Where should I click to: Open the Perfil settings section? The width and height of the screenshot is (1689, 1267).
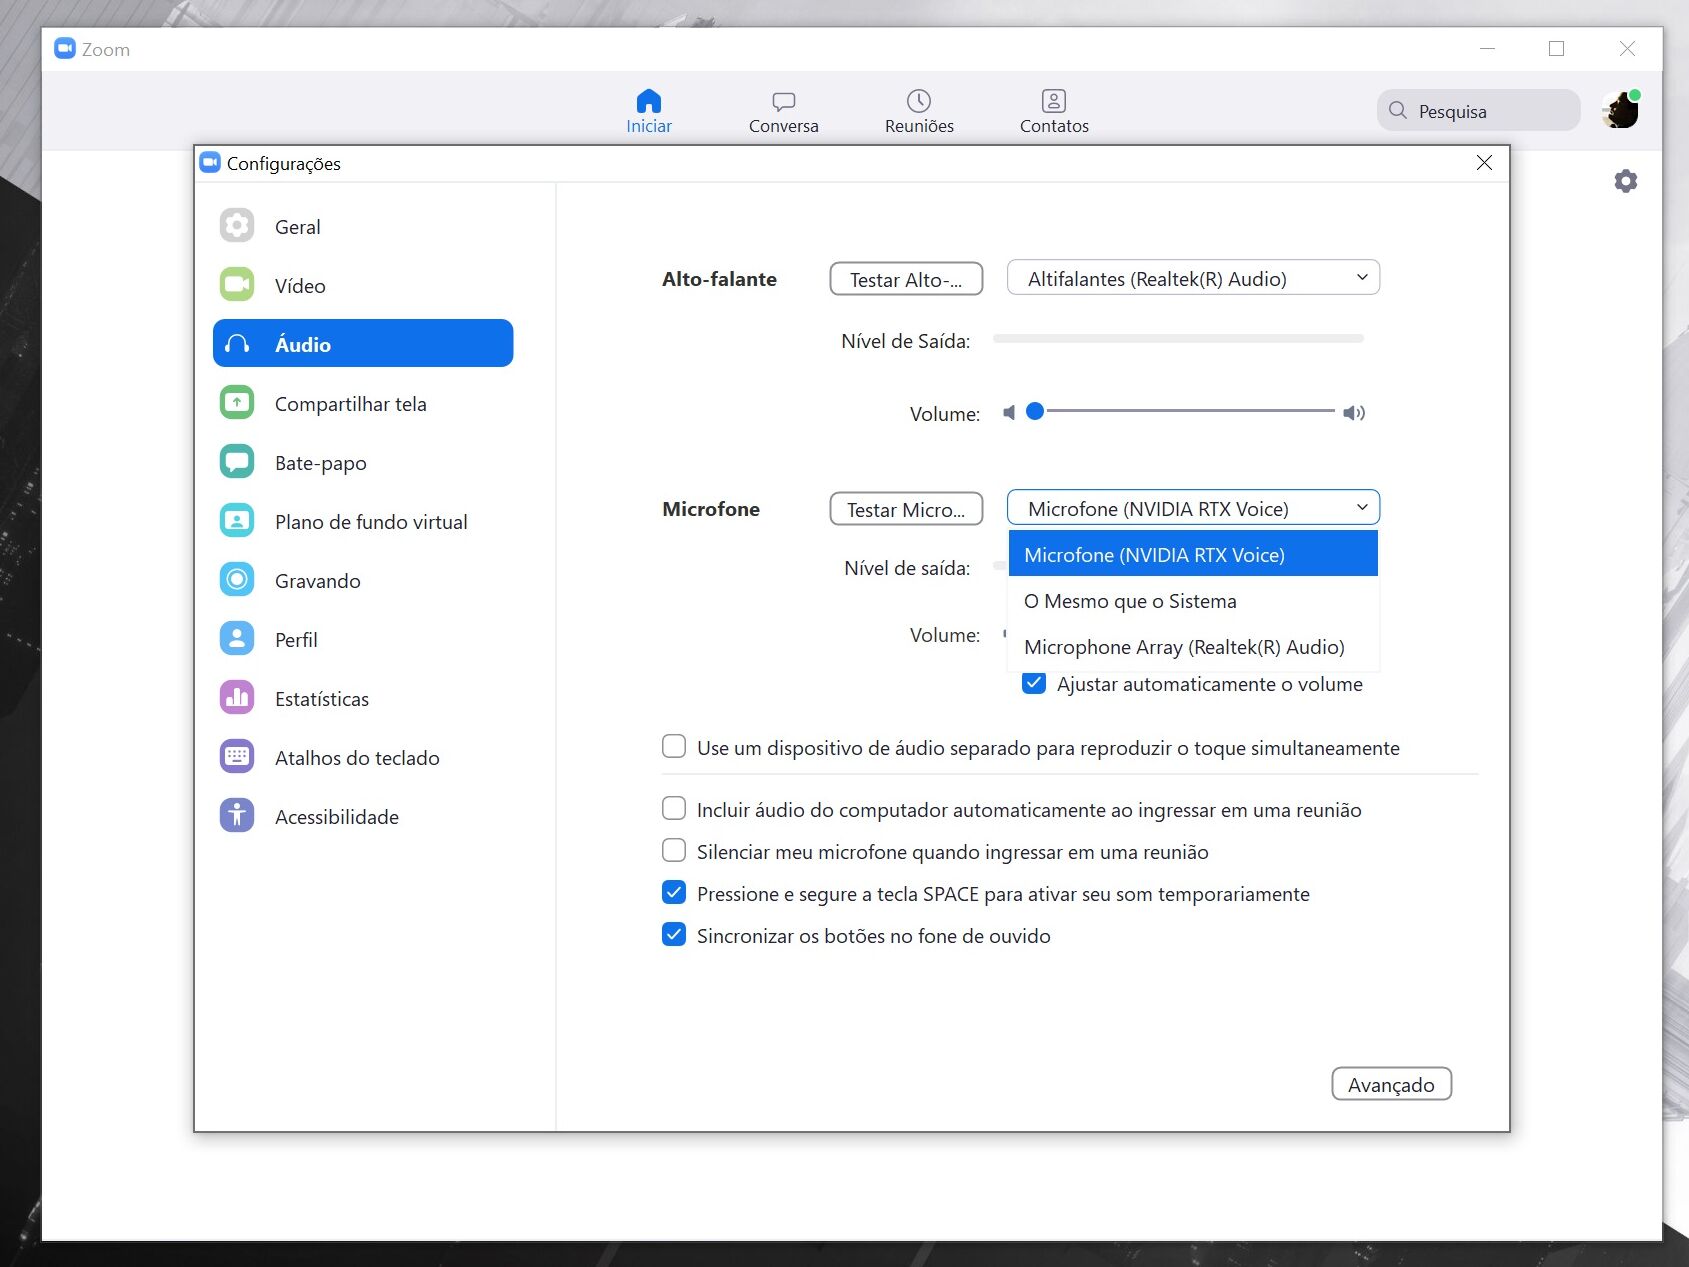(363, 639)
